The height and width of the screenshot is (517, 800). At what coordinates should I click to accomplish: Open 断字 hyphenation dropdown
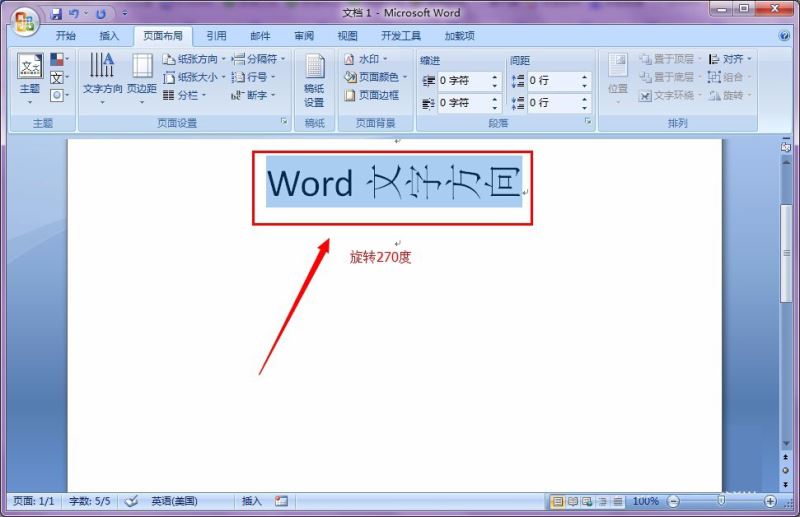click(x=253, y=95)
